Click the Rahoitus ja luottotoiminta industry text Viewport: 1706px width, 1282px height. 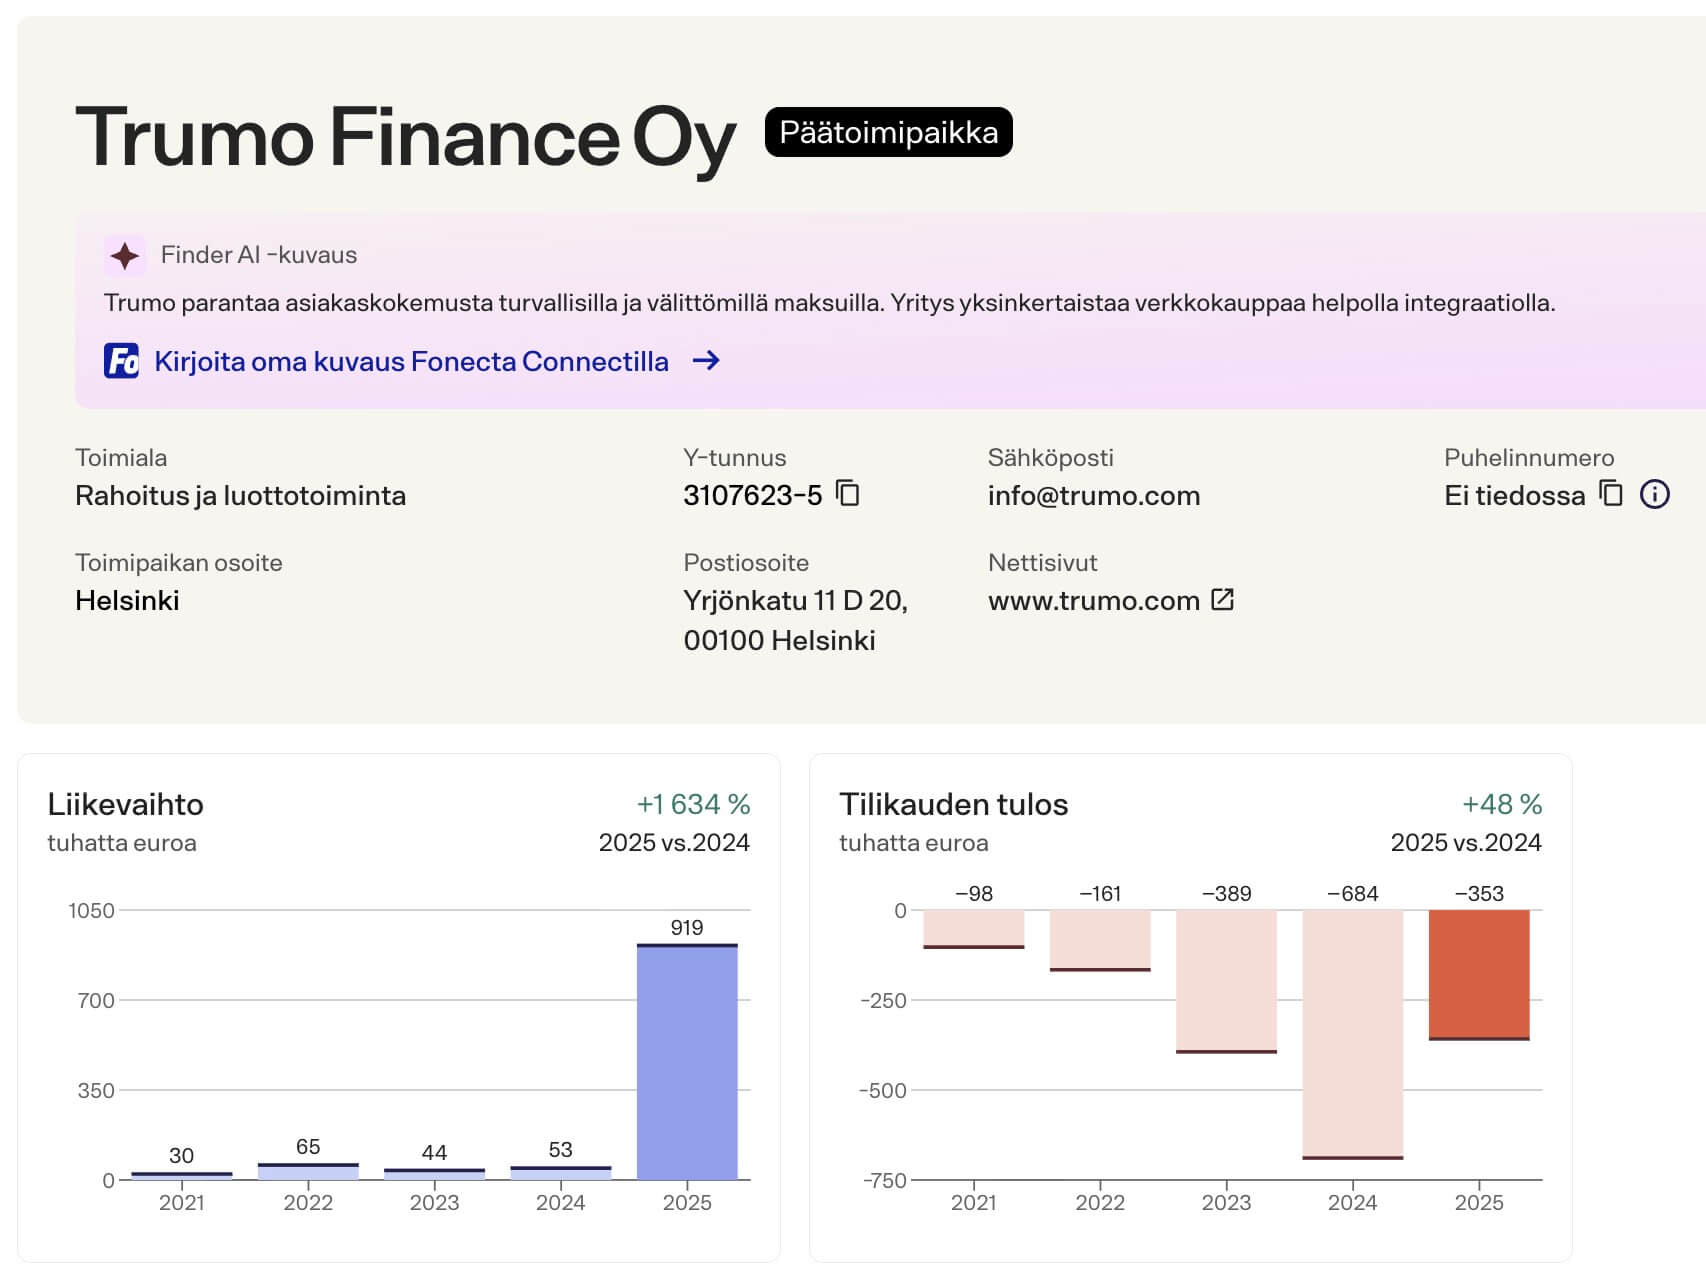[x=241, y=495]
